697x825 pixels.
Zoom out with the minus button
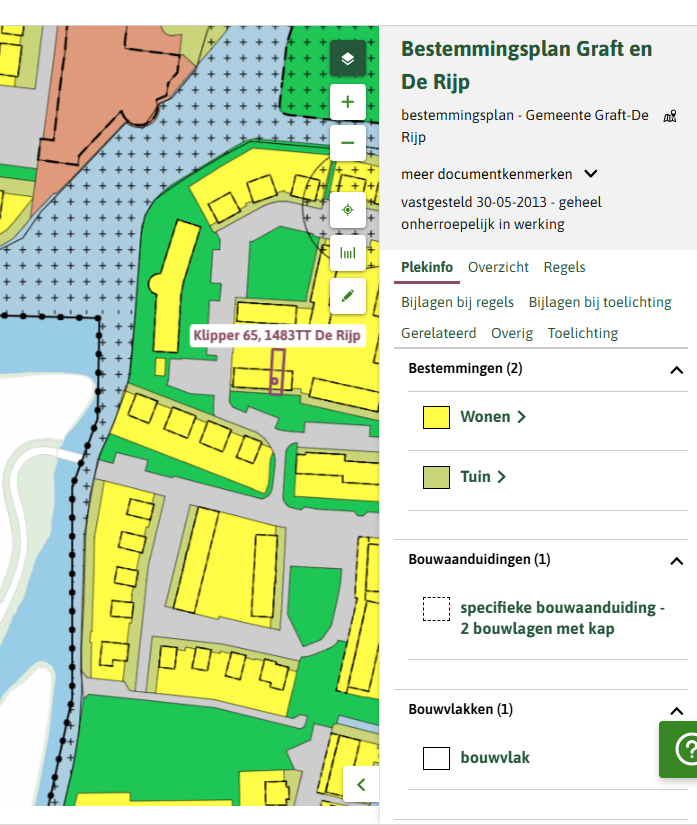347,143
